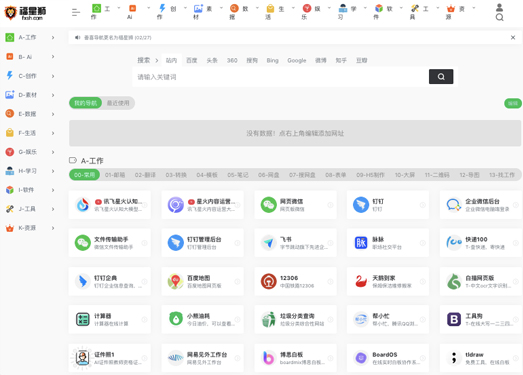Select the 06-网盘 category tab
Image resolution: width=523 pixels, height=375 pixels.
coord(269,175)
